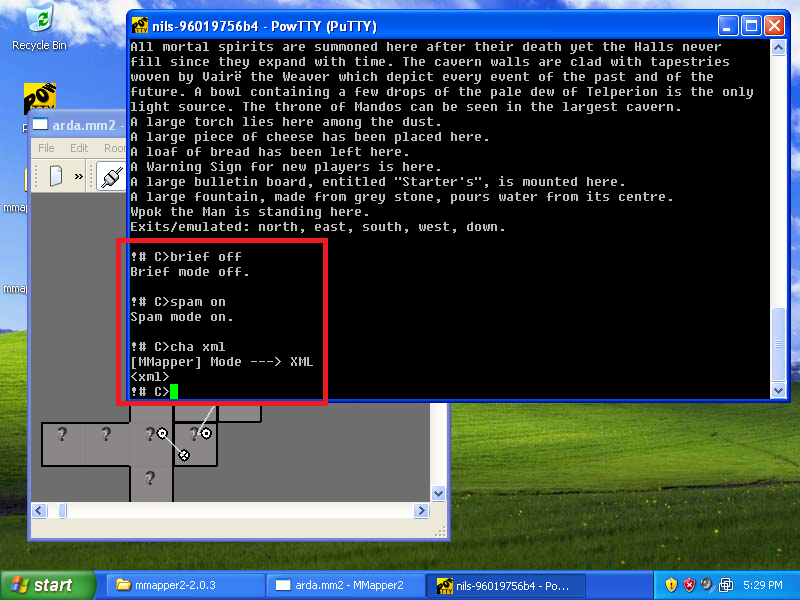Click the MMapper horizontal scroll left arrow

pyautogui.click(x=39, y=511)
